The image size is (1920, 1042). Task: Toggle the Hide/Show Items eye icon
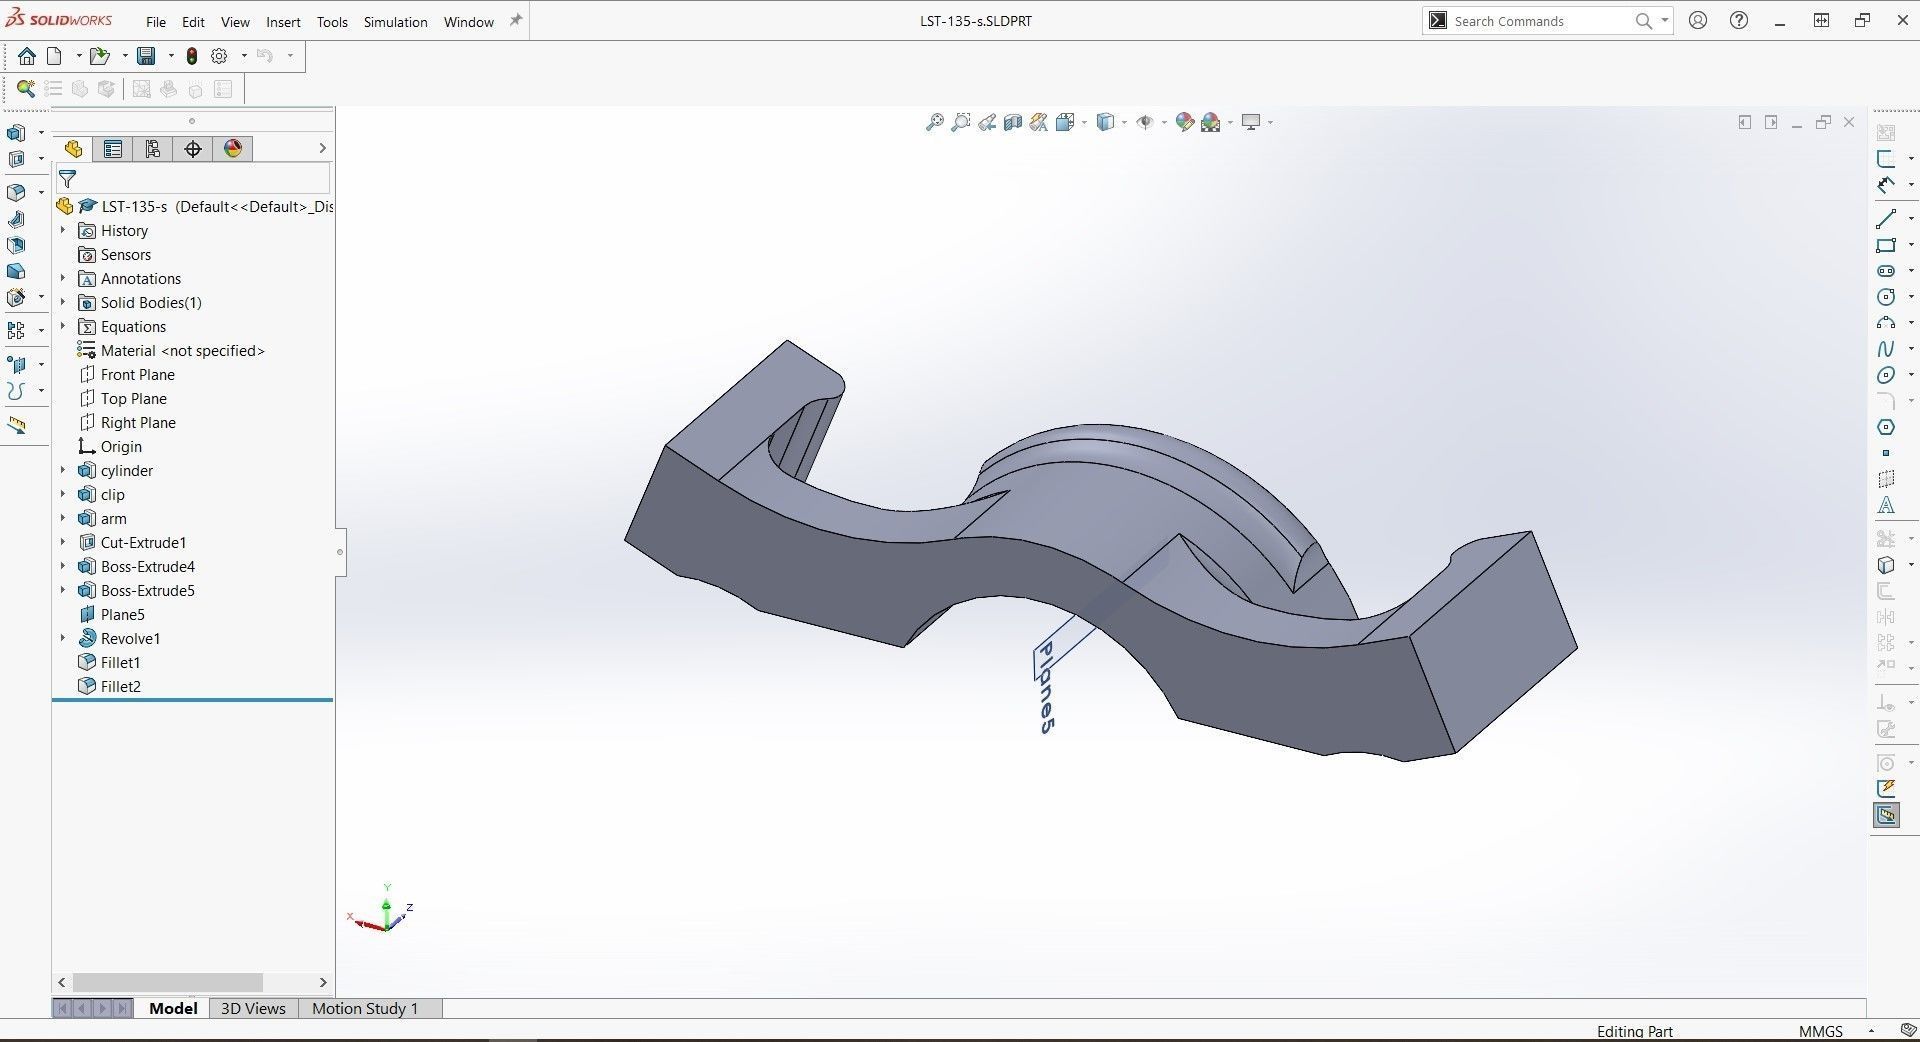click(1146, 122)
